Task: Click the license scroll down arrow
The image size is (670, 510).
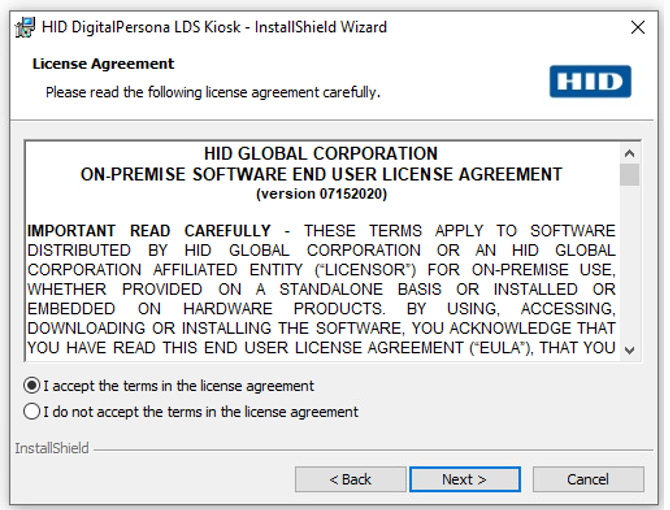Action: [x=630, y=349]
